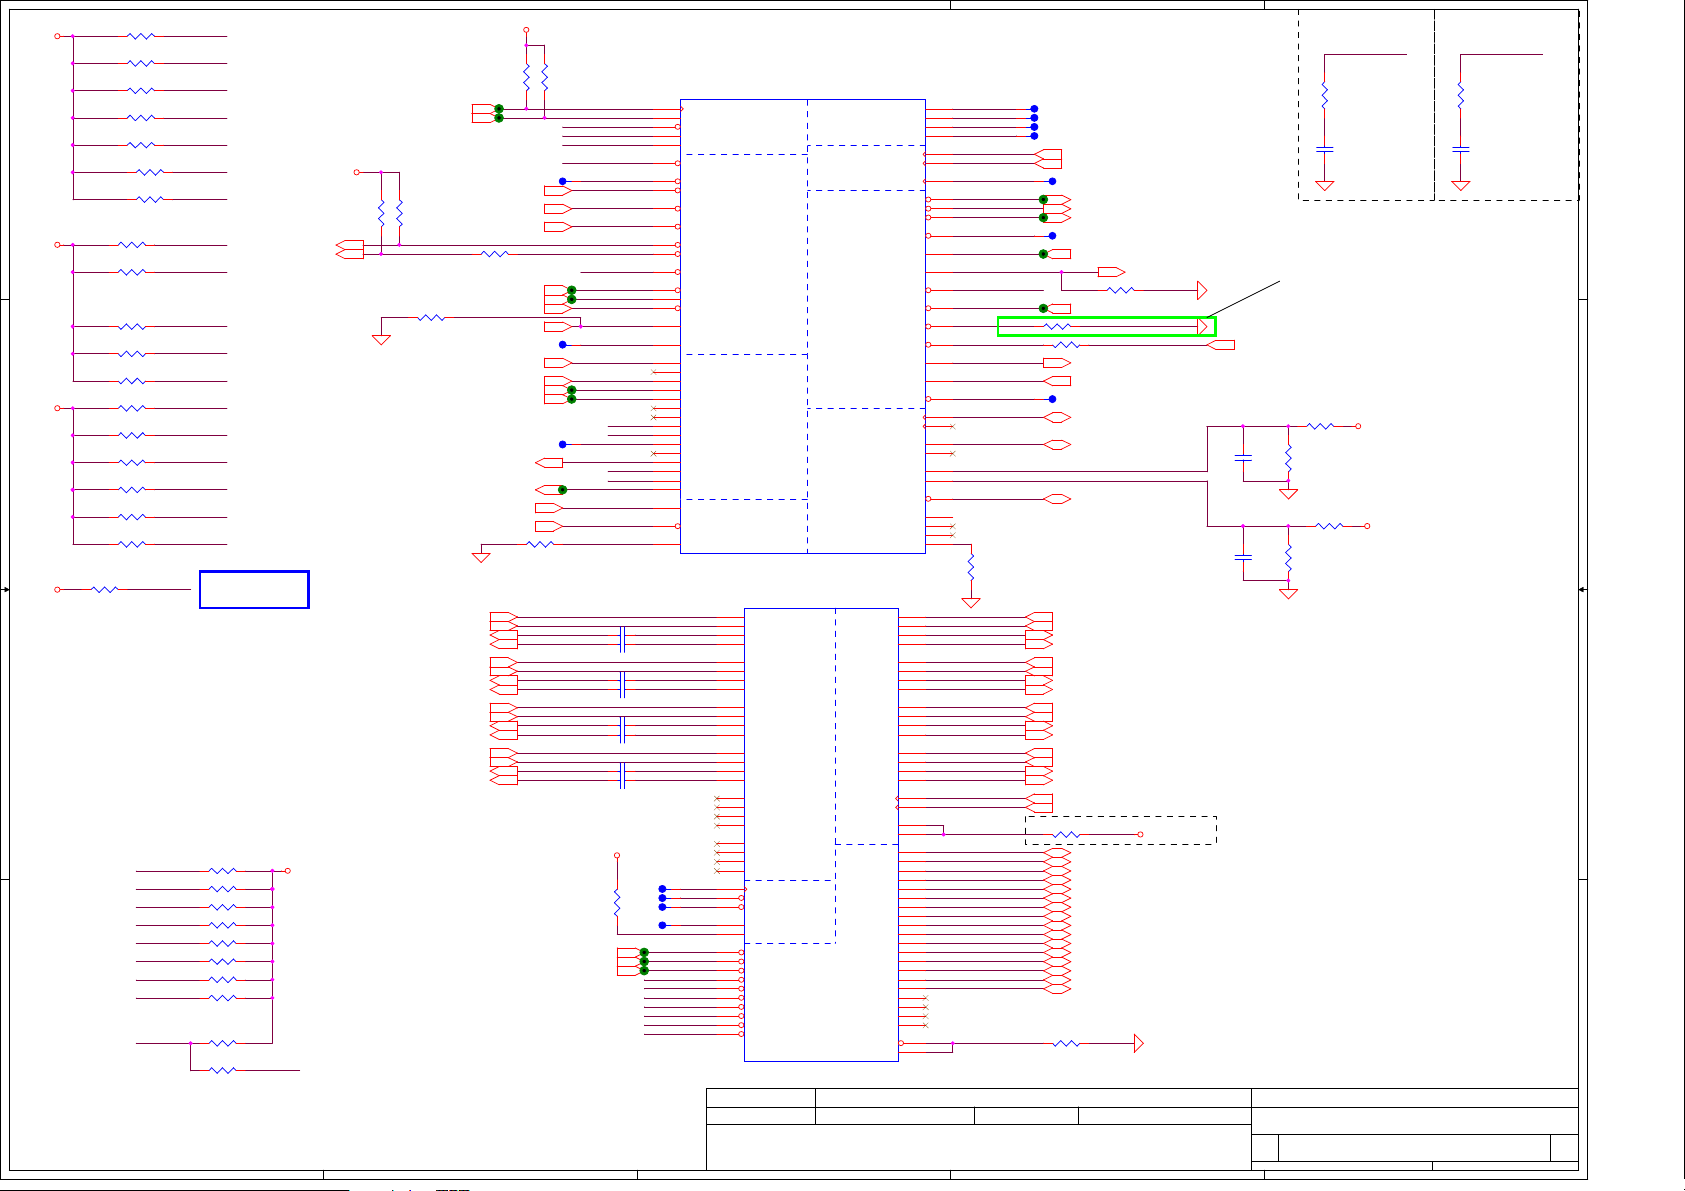The width and height of the screenshot is (1685, 1191).
Task: Select ground symbol at upper chip's bottom-left resistor
Action: (481, 557)
